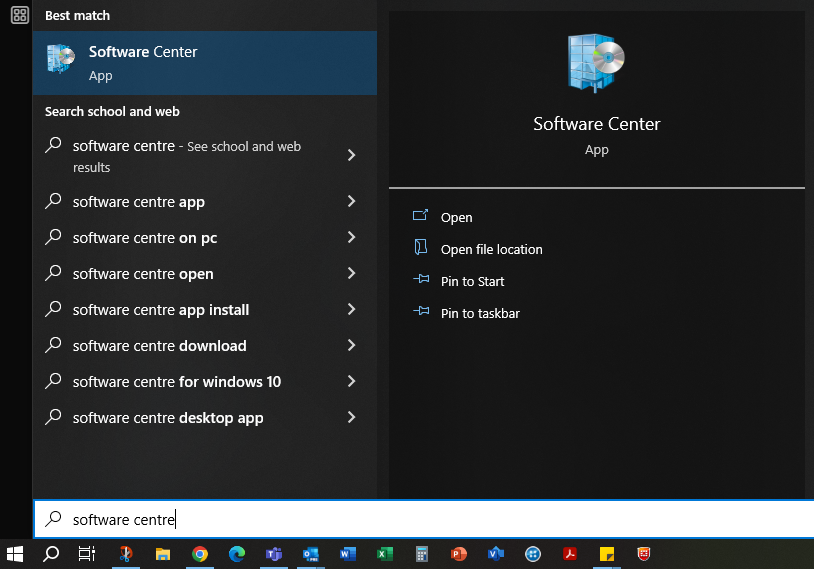
Task: Open Microsoft Excel from the taskbar
Action: click(x=385, y=554)
